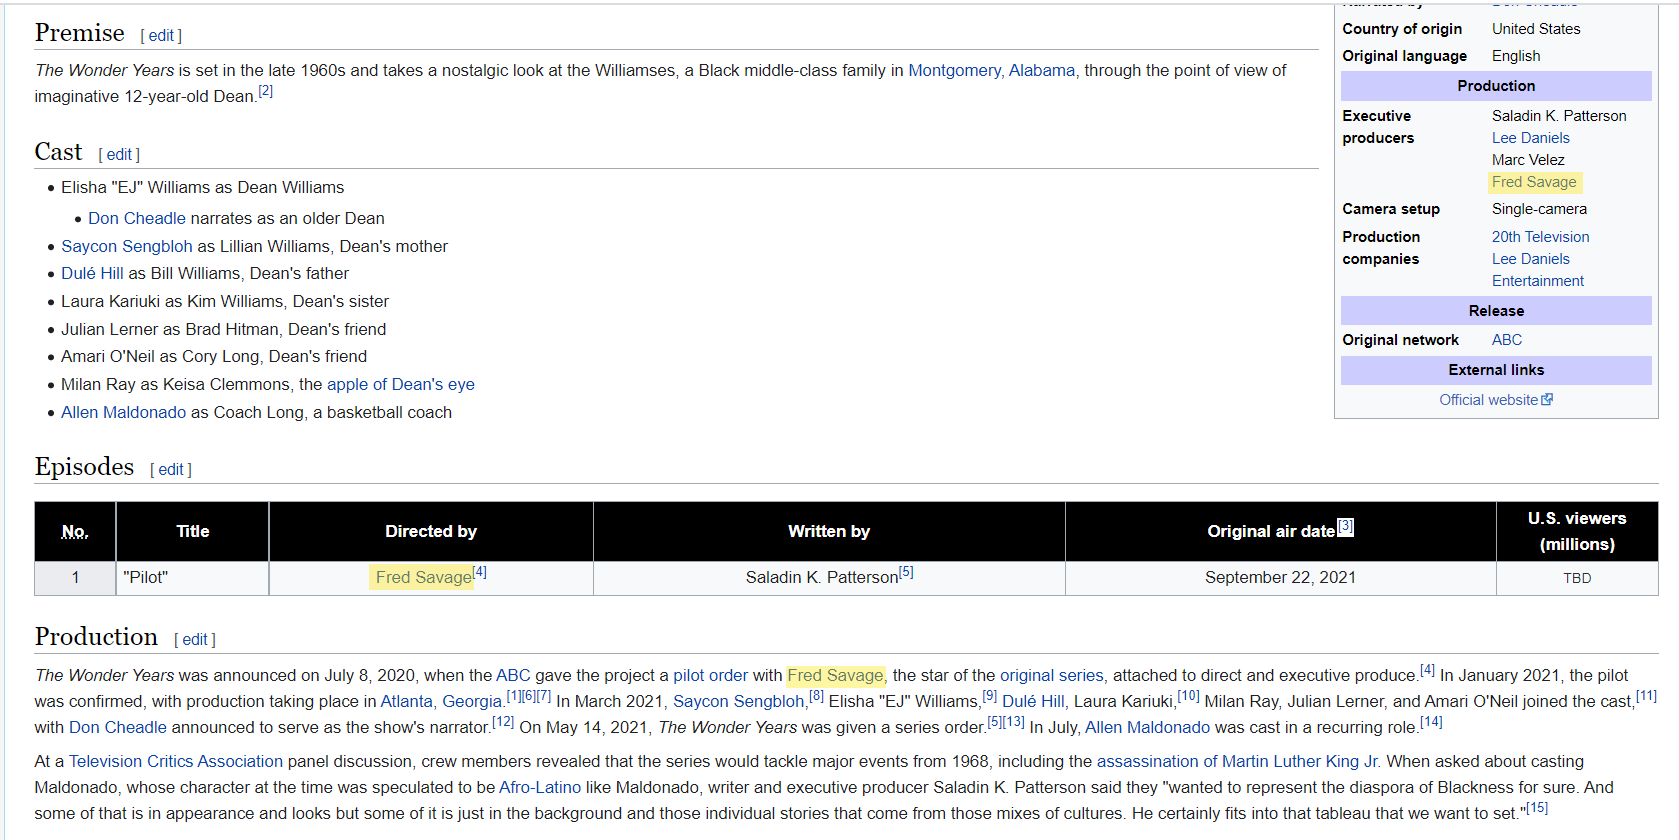Open the Dulé Hill cast link
The height and width of the screenshot is (840, 1679).
pyautogui.click(x=92, y=273)
